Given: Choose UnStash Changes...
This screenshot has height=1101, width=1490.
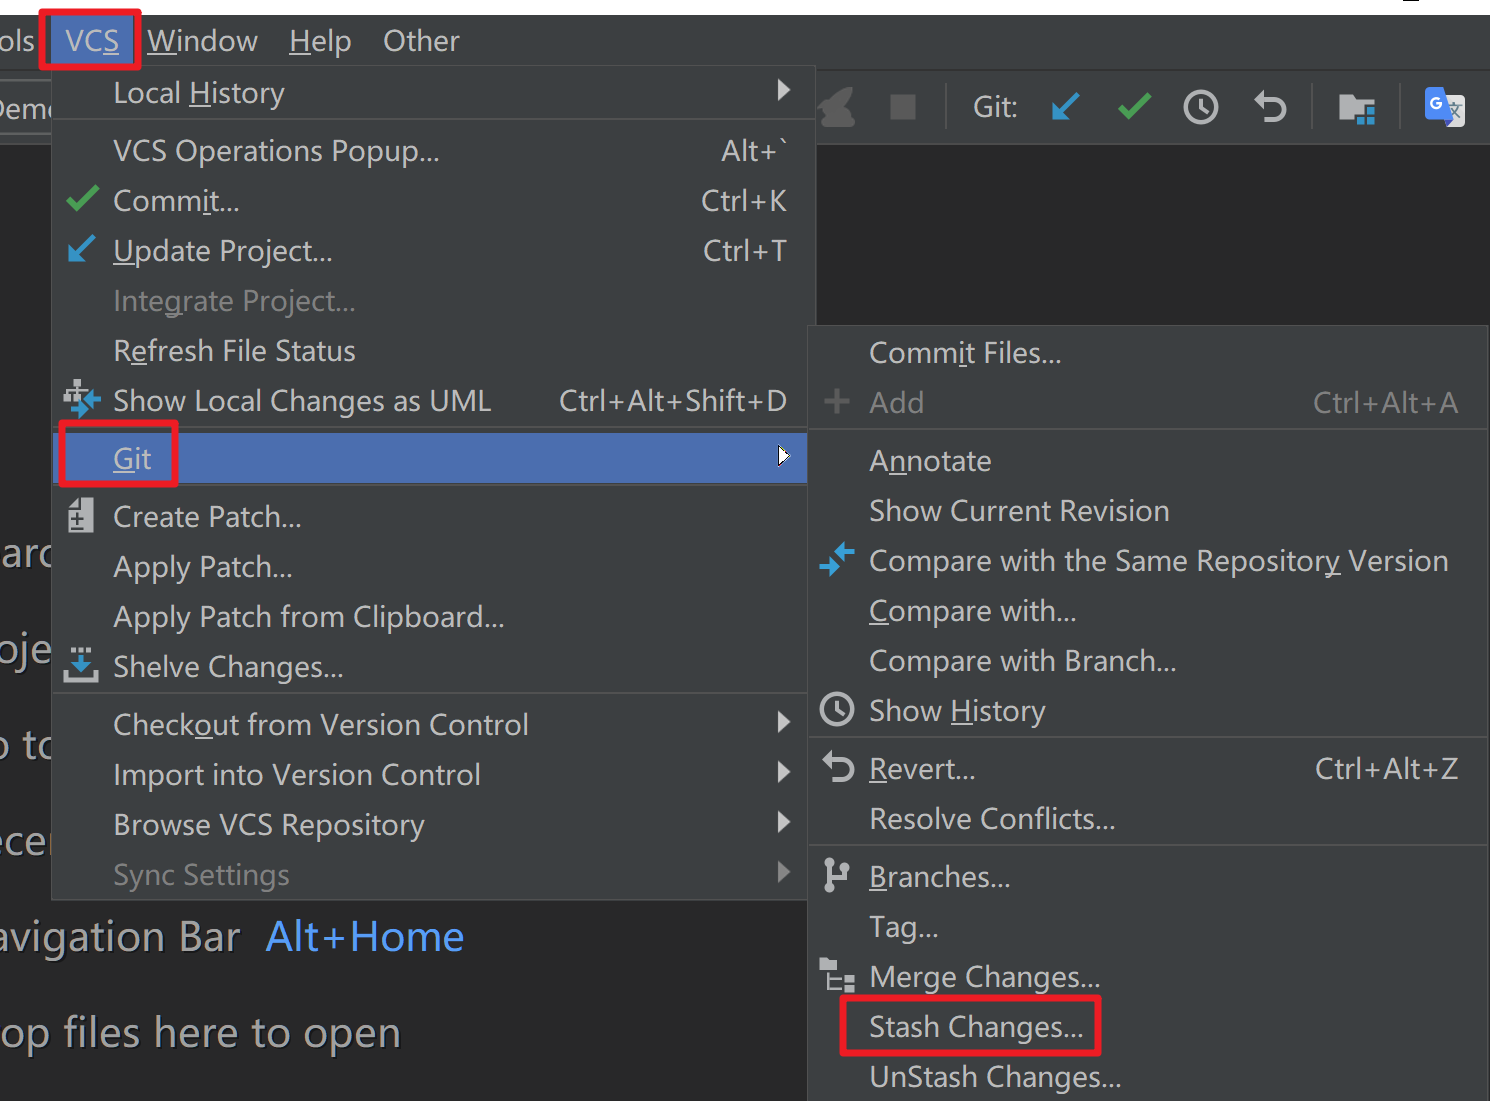Looking at the screenshot, I should (x=1148, y=1077).
